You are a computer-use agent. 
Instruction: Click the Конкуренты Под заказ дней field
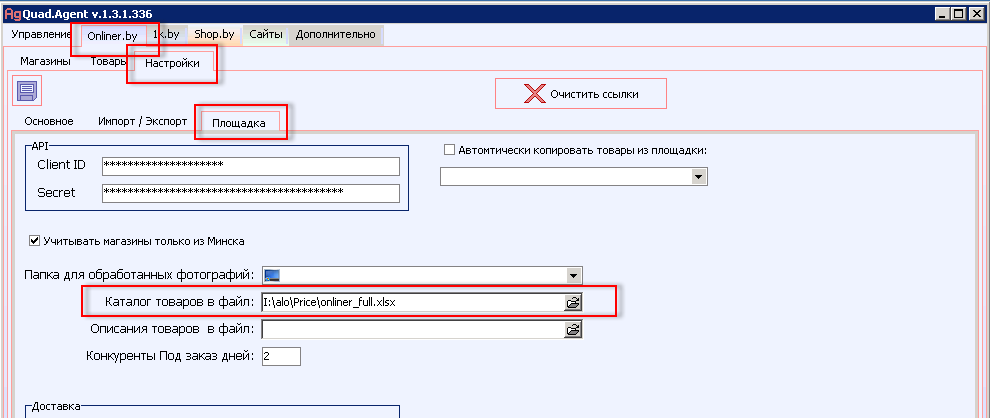(280, 356)
